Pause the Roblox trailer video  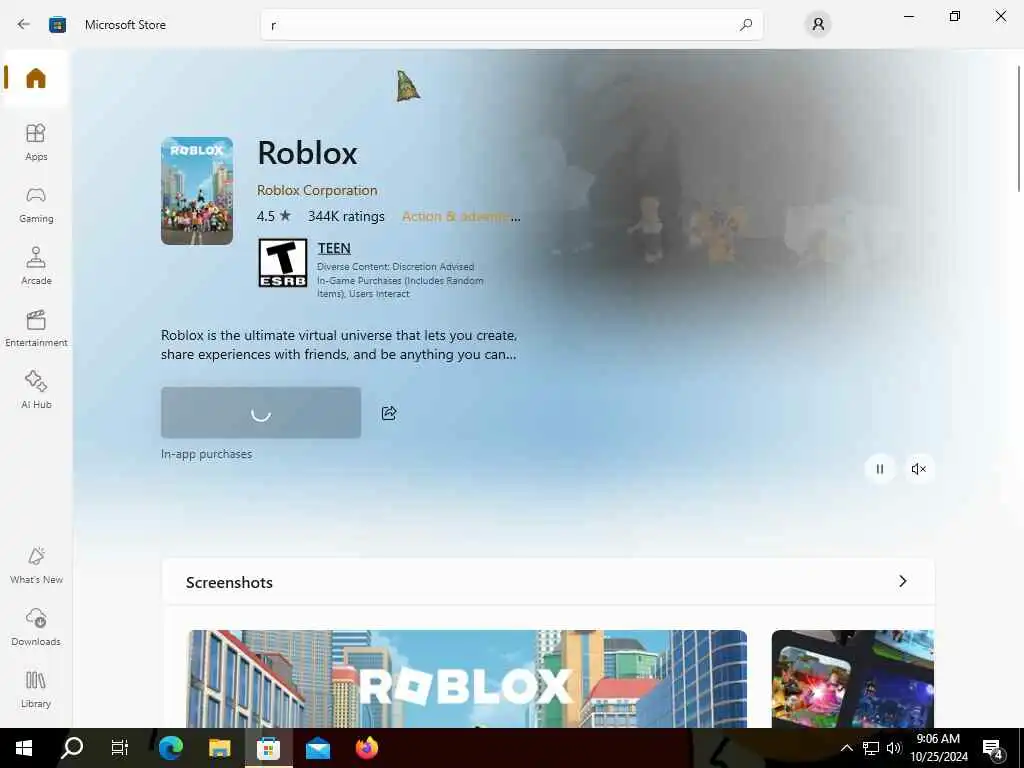(x=880, y=468)
